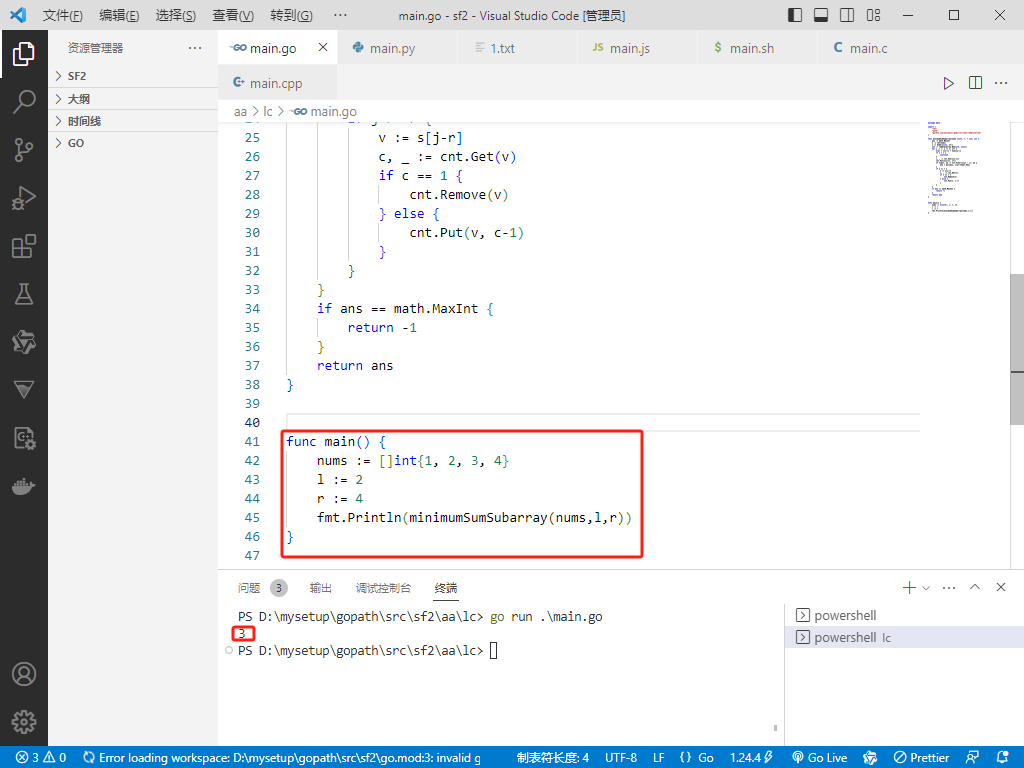Open notifications bell in status bar
The width and height of the screenshot is (1024, 768).
1002,758
